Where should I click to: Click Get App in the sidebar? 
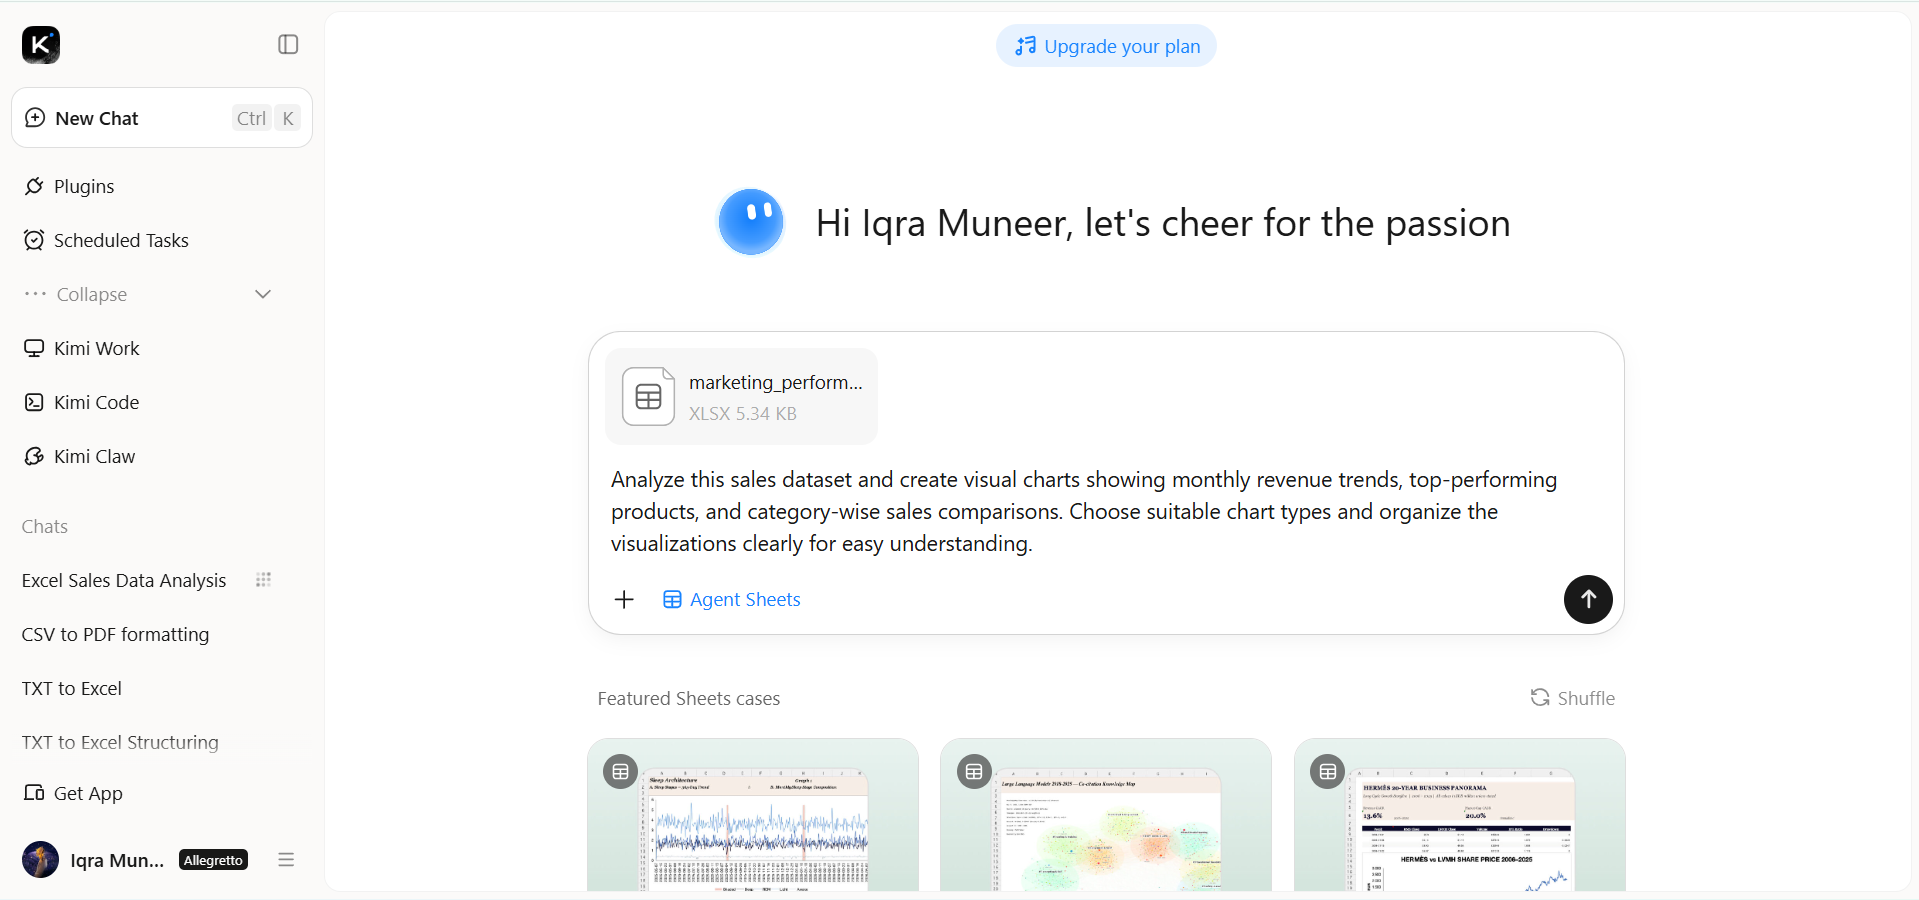click(x=73, y=793)
